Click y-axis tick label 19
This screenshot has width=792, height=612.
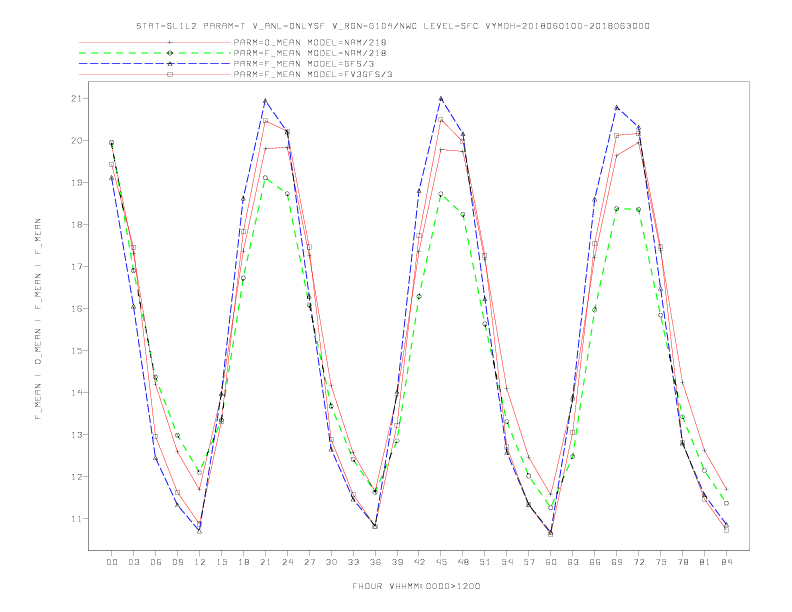[77, 182]
